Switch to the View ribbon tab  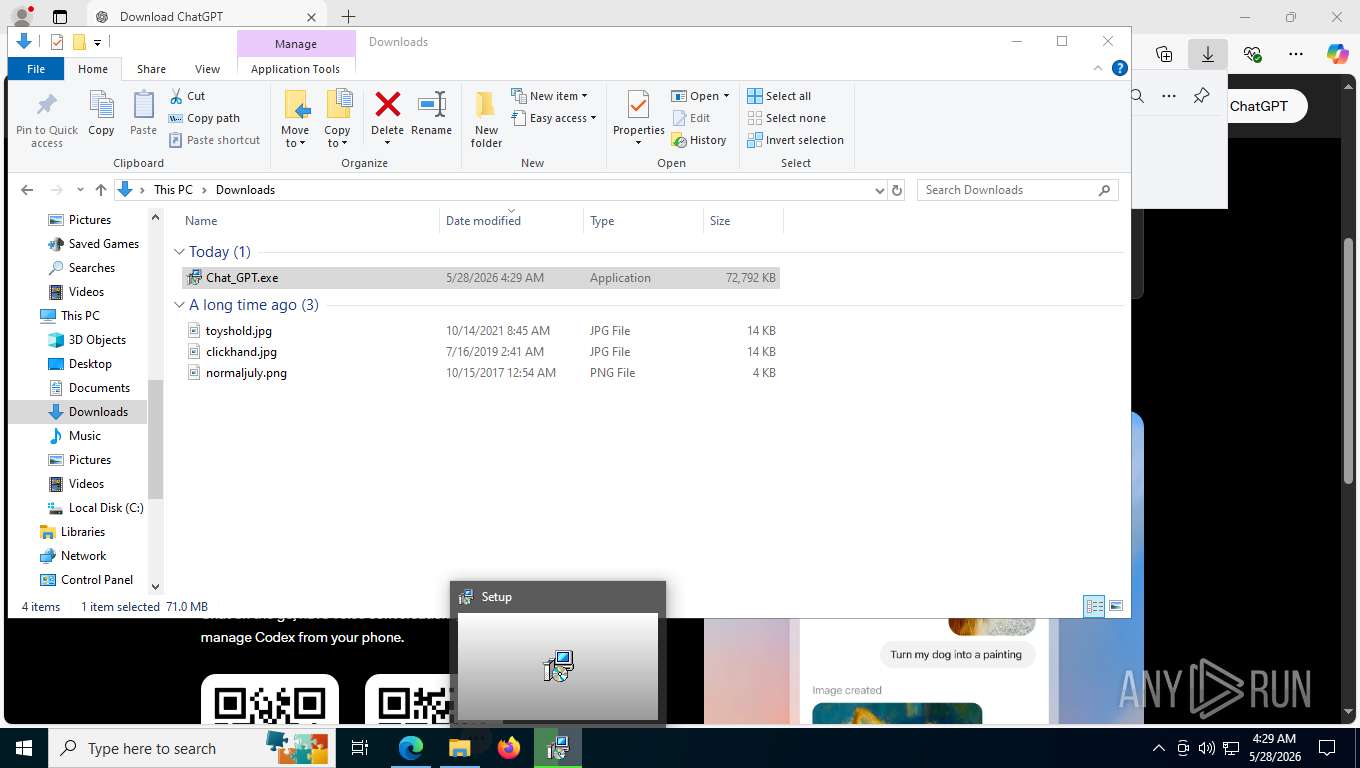(207, 69)
